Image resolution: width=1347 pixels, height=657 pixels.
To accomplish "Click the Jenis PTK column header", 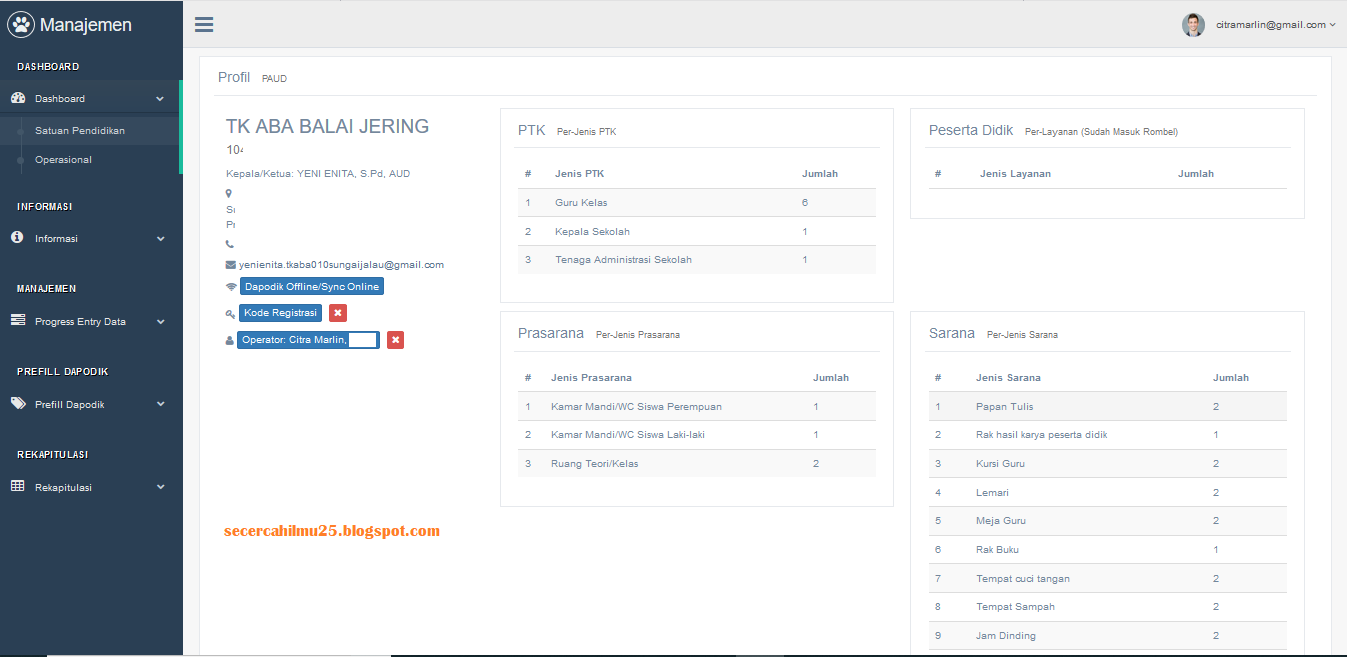I will point(579,174).
